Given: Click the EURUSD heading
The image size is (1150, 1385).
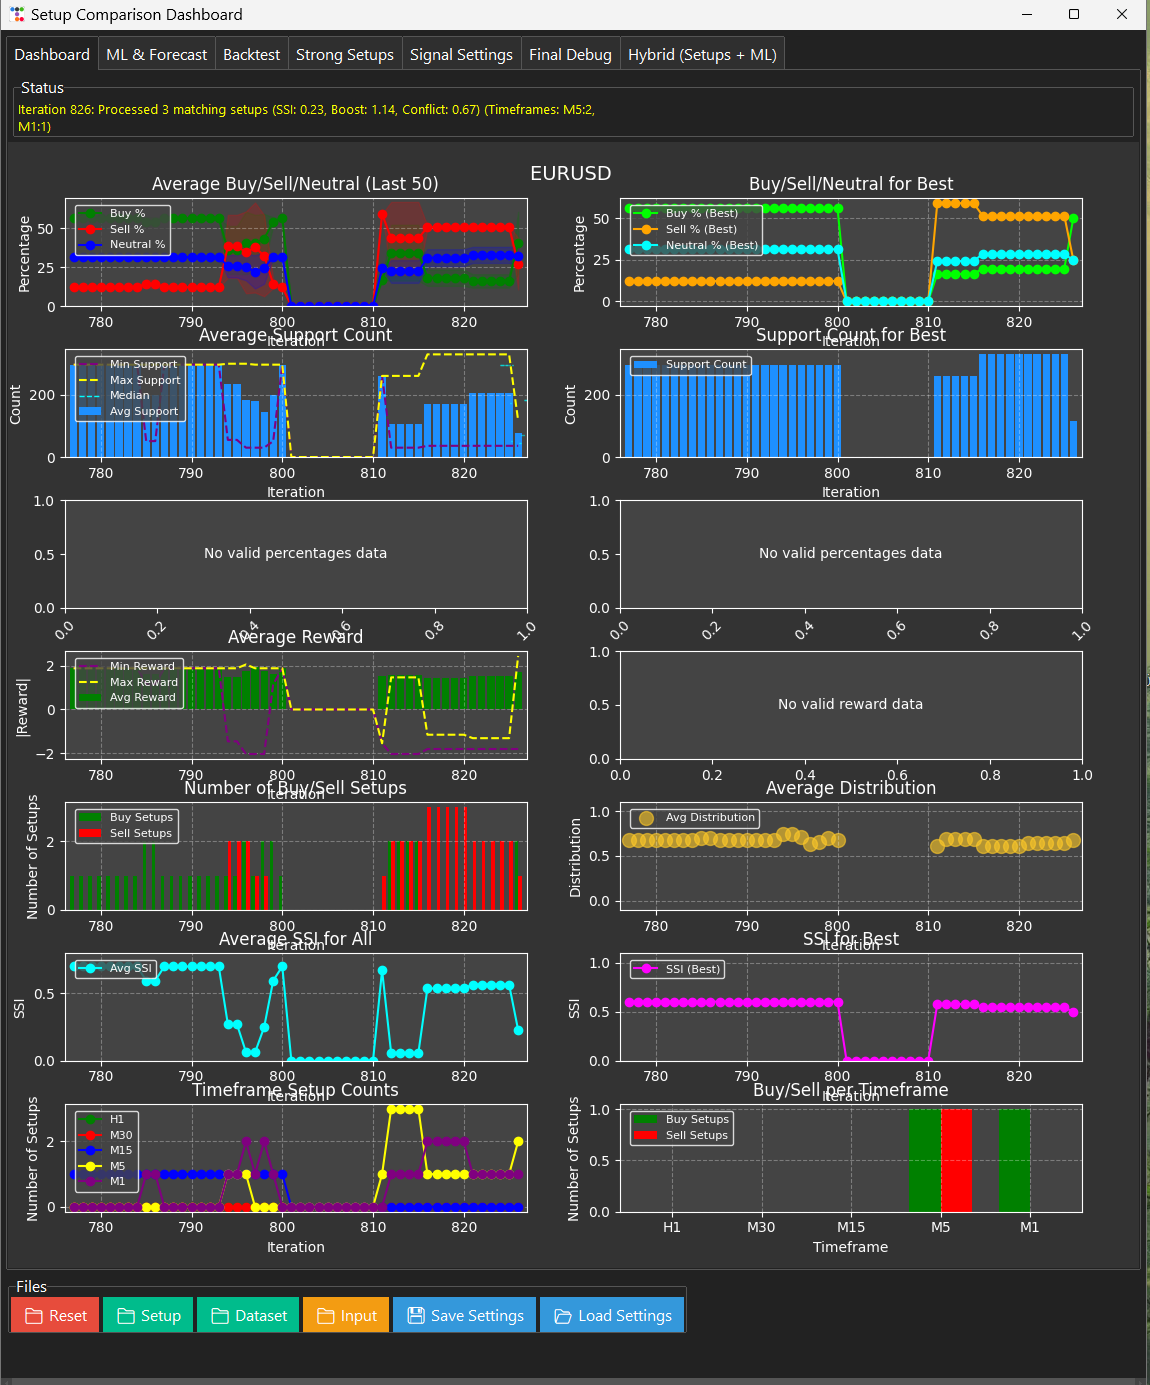Looking at the screenshot, I should coord(570,173).
